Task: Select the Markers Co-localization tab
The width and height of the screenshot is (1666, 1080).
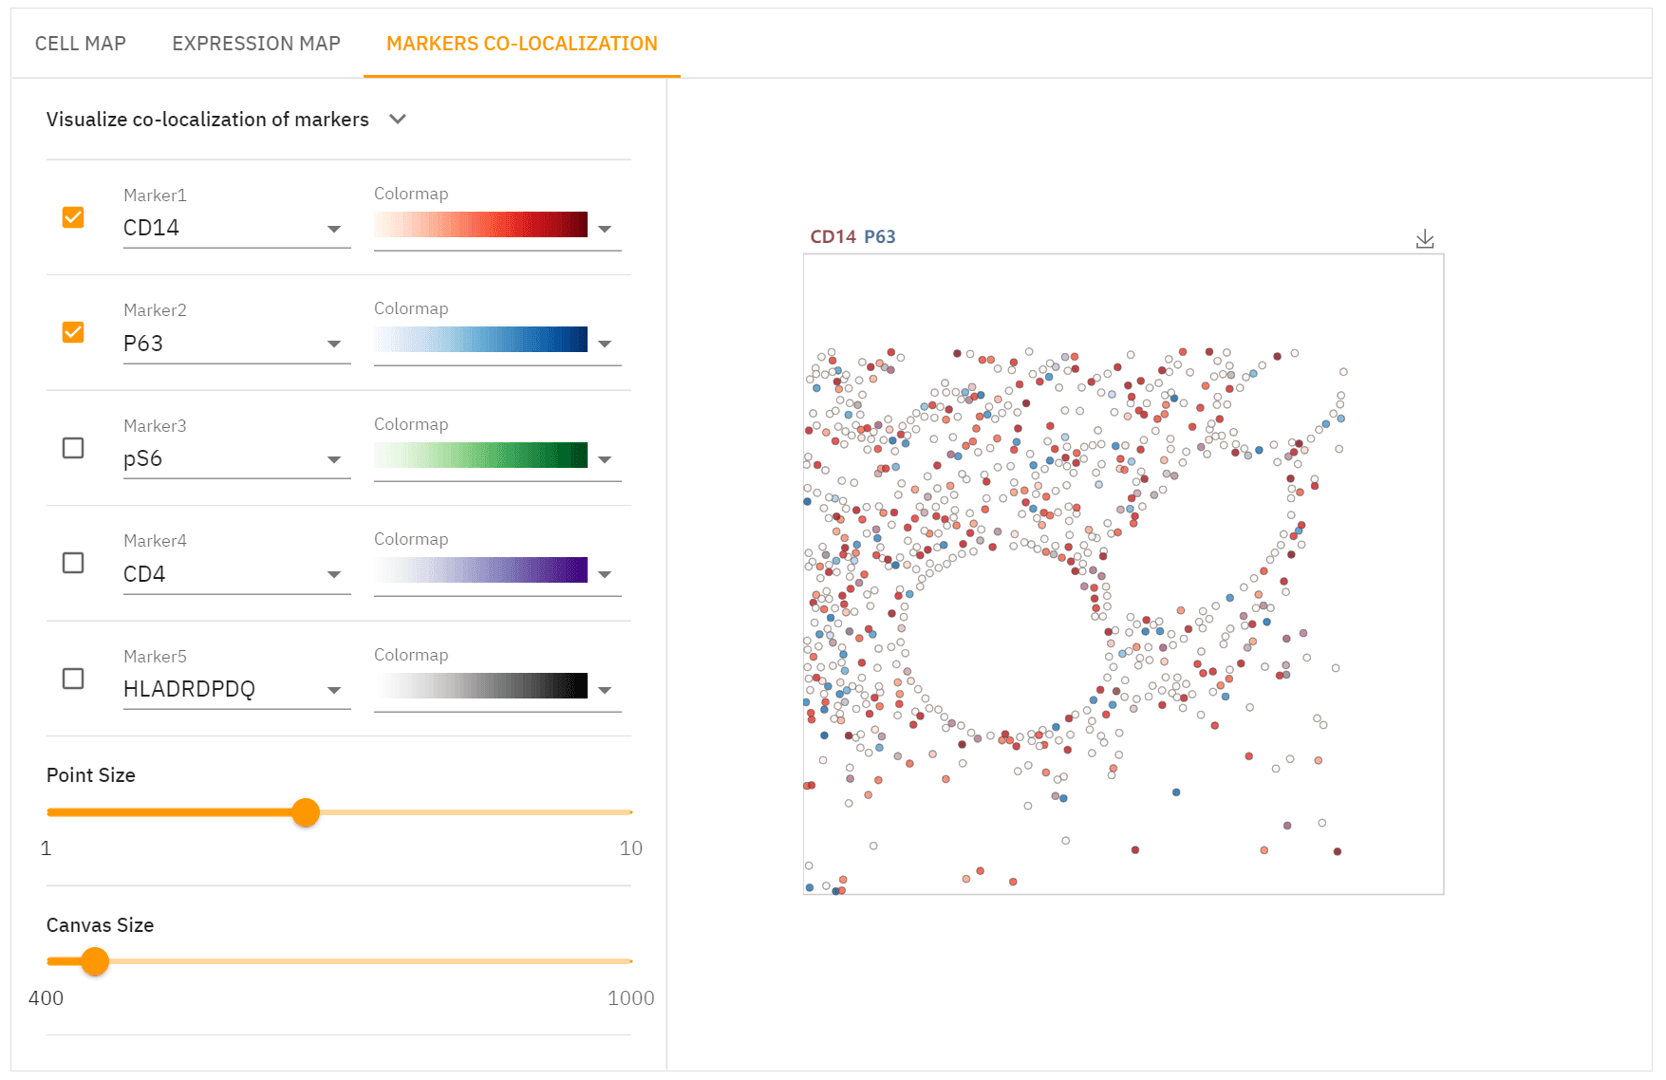Action: [x=522, y=44]
